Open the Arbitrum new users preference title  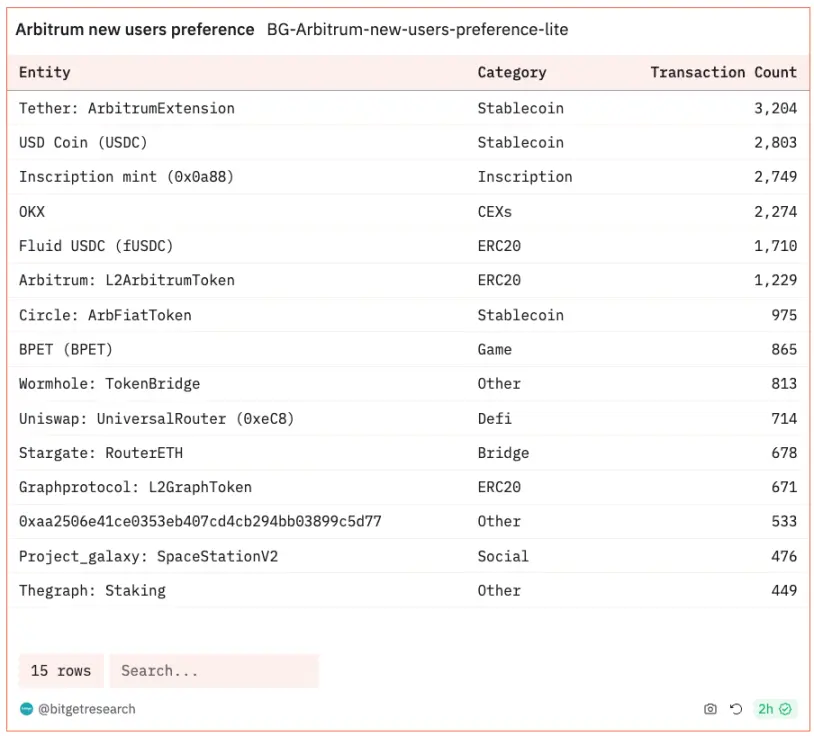click(135, 30)
